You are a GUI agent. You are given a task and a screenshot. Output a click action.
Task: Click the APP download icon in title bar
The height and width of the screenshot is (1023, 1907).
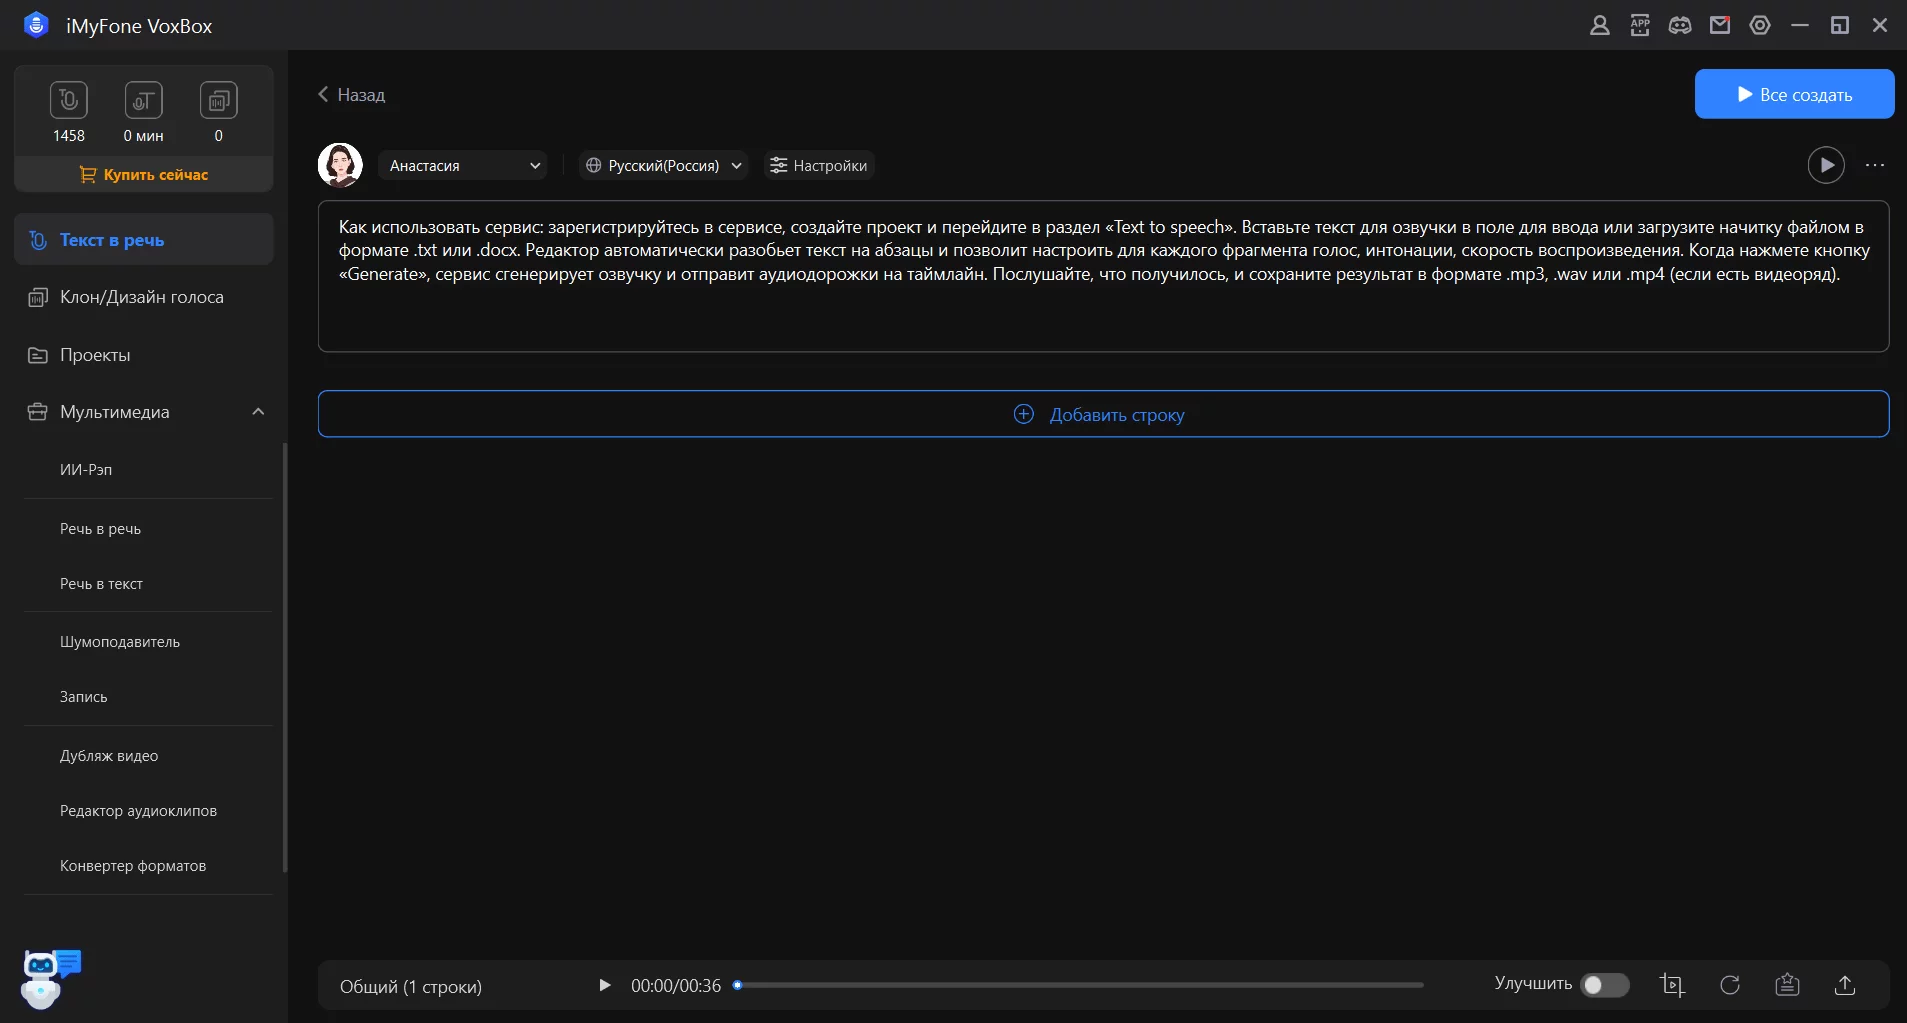tap(1640, 25)
